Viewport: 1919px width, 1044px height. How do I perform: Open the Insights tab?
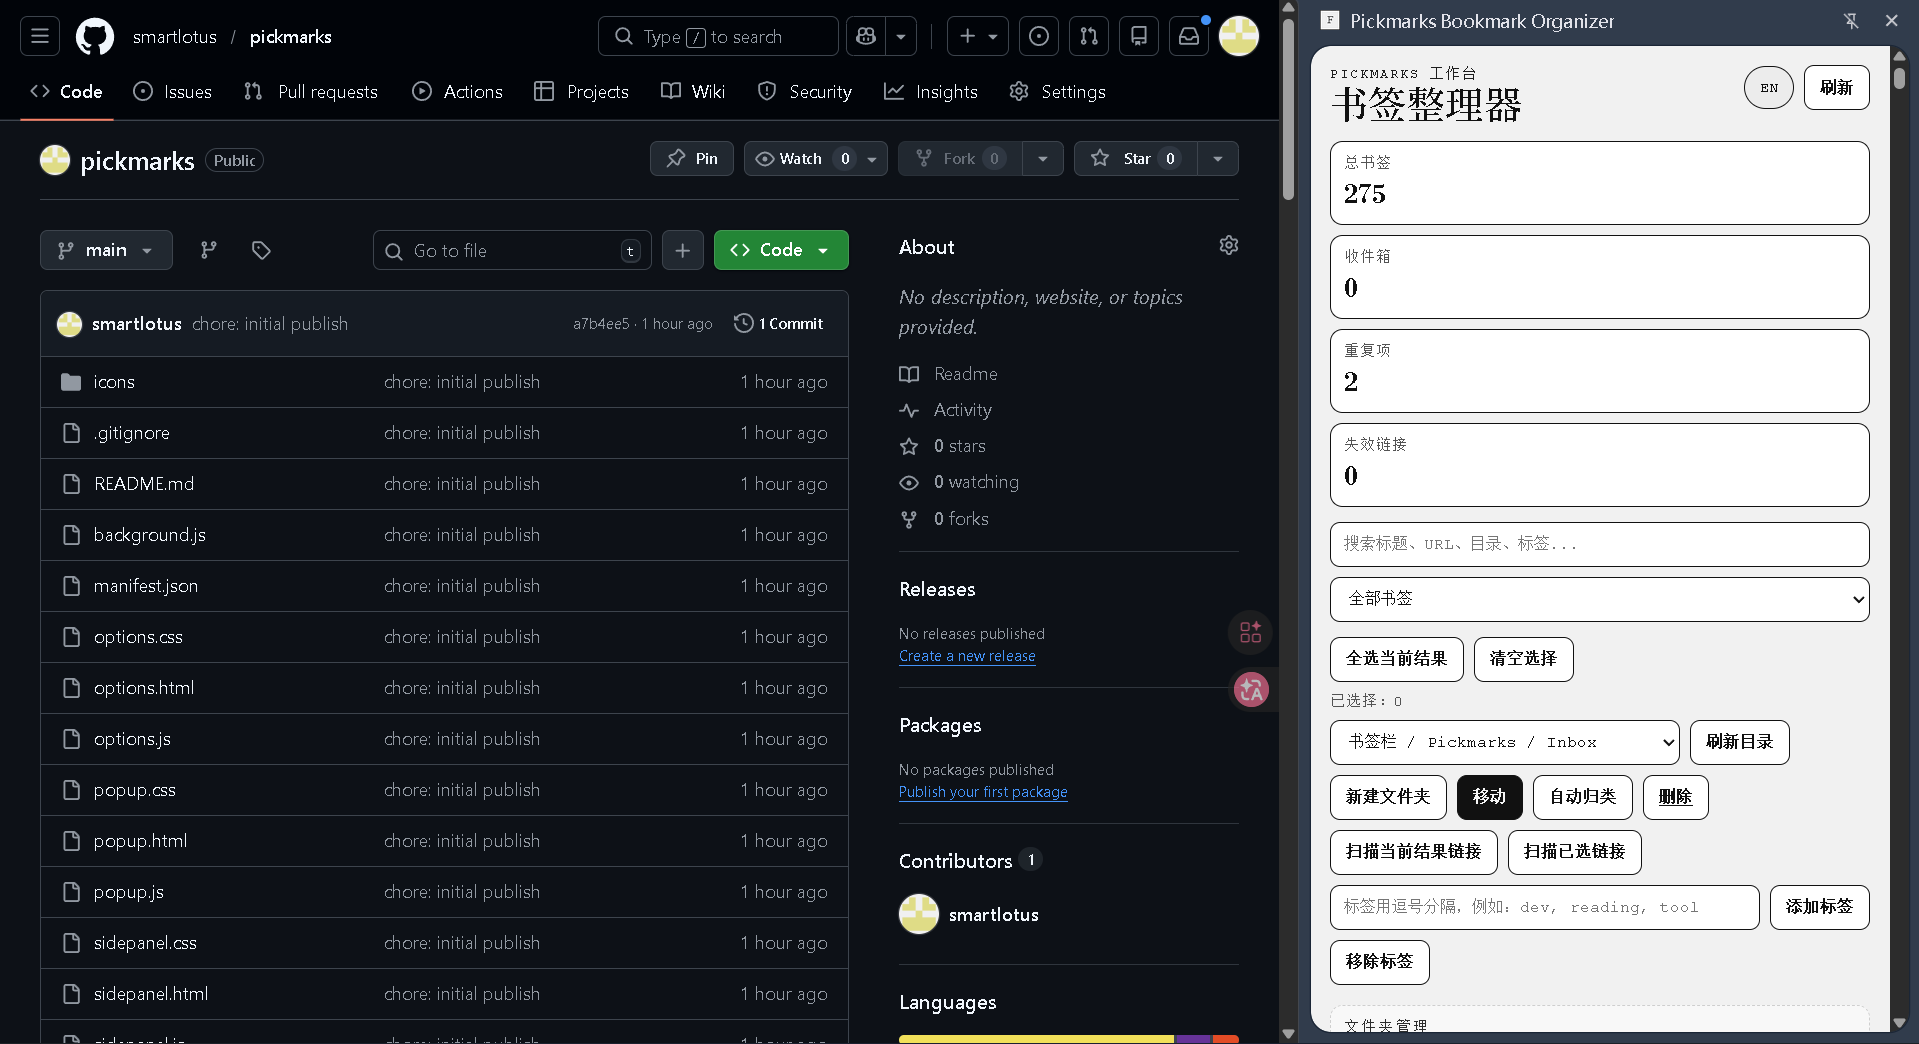tap(931, 92)
